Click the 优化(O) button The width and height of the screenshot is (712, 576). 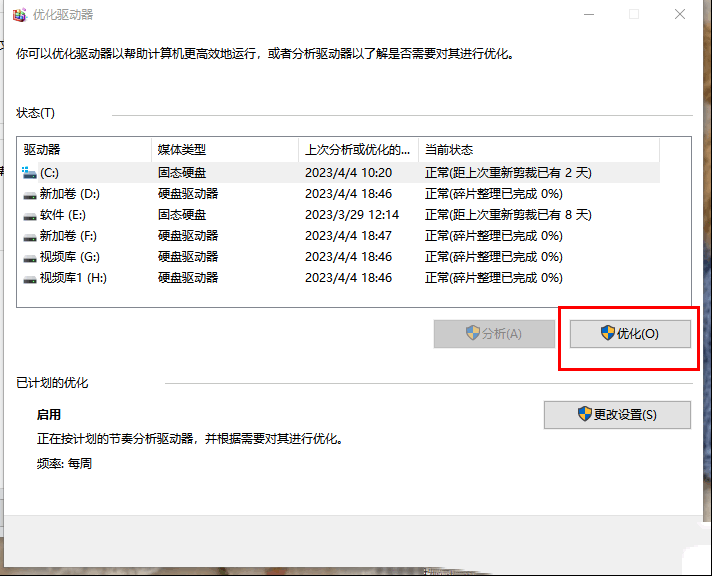tap(630, 334)
